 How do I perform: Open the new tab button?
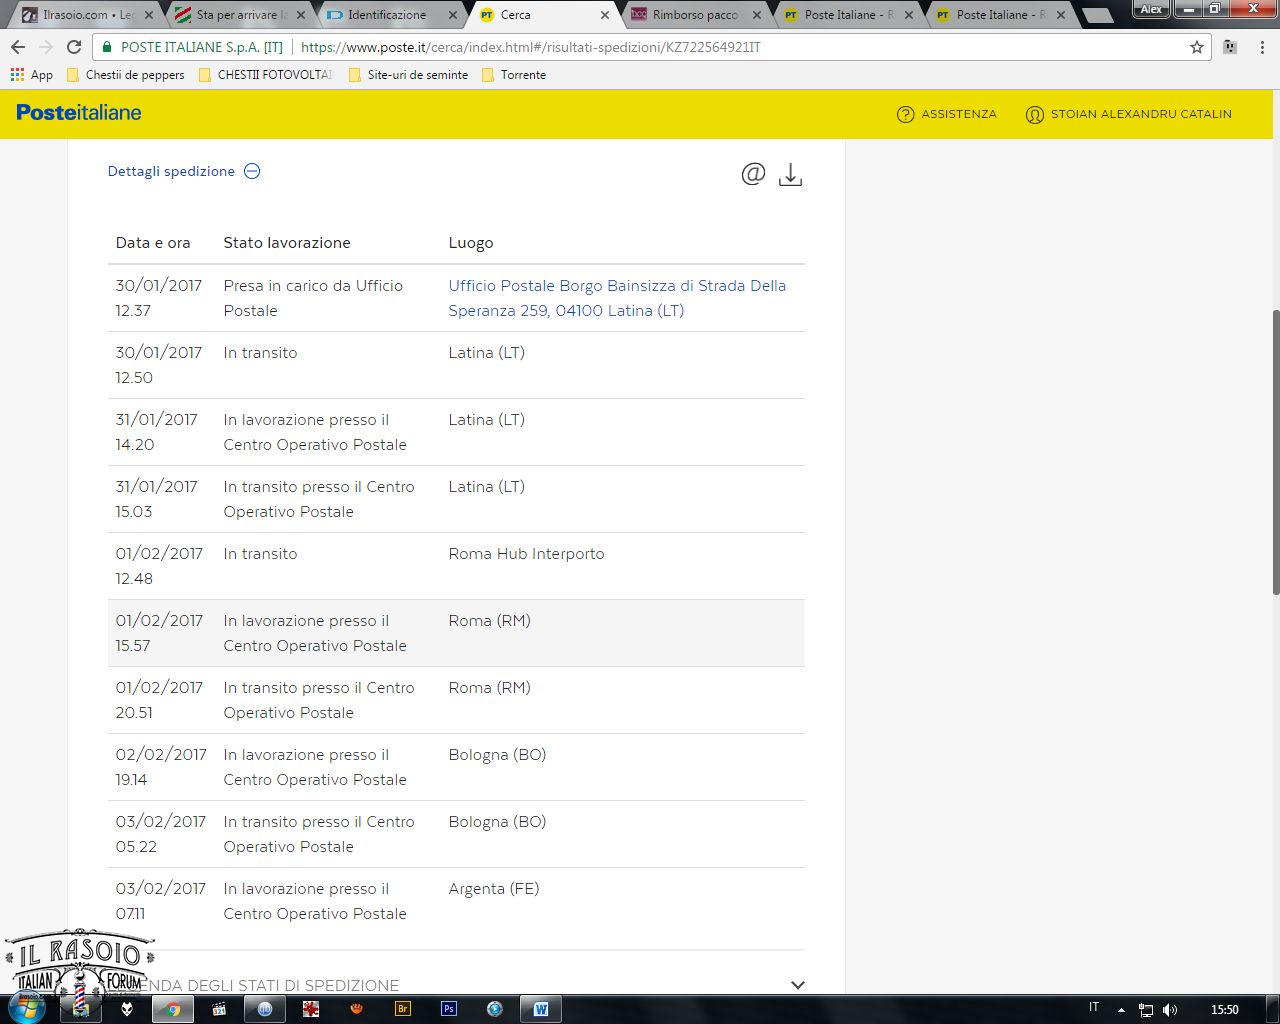pyautogui.click(x=1098, y=16)
